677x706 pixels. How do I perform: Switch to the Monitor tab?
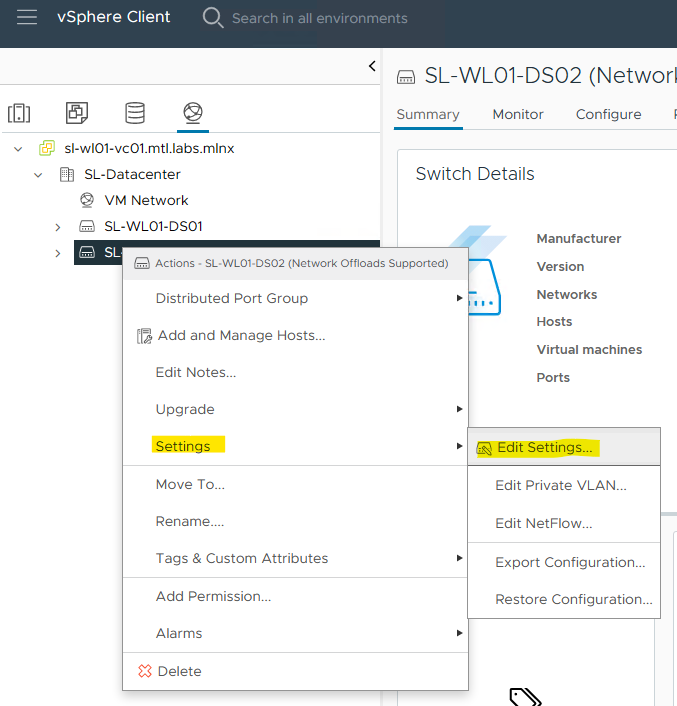(x=518, y=115)
